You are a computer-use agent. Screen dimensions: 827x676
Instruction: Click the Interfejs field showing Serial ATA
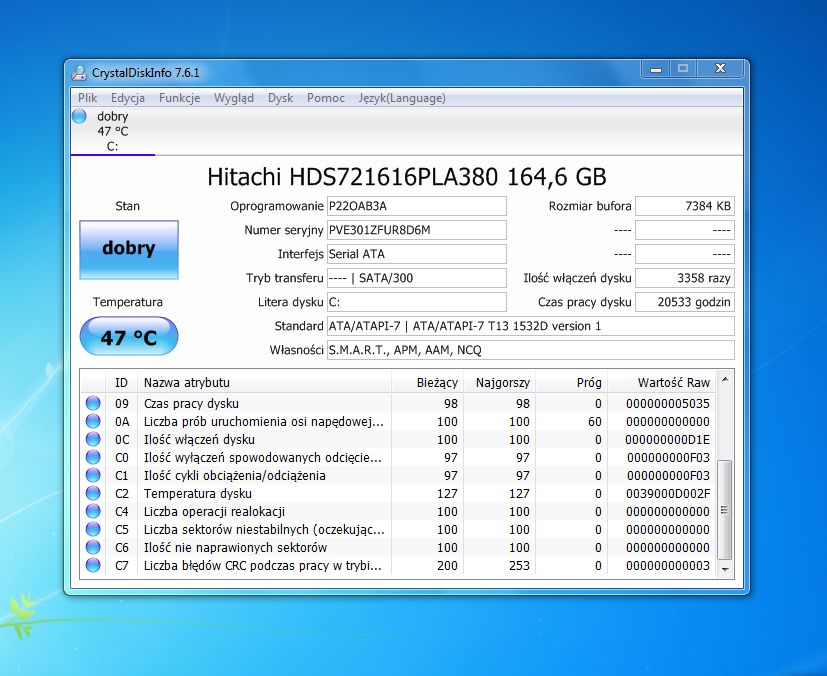pos(417,254)
